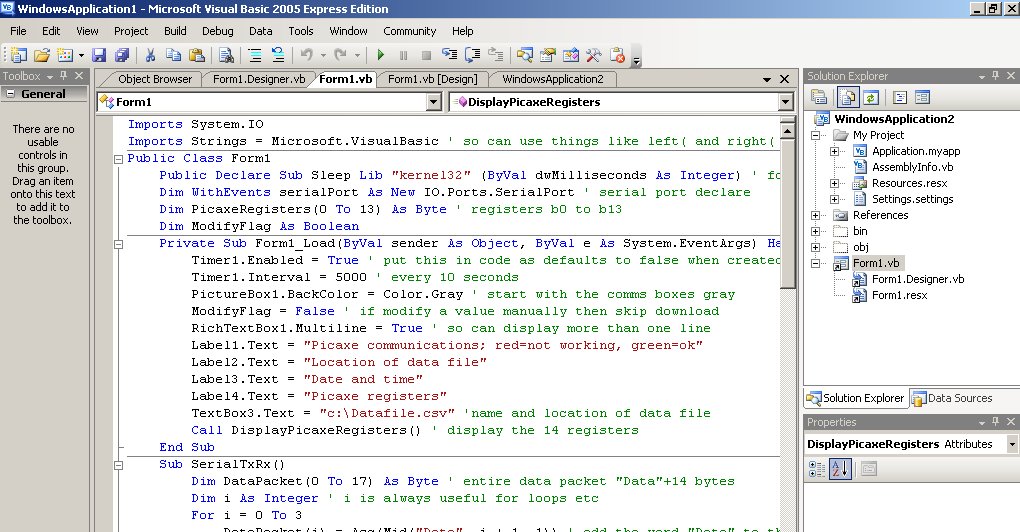Select Form1.resx in Solution Explorer
1020x532 pixels.
(899, 295)
